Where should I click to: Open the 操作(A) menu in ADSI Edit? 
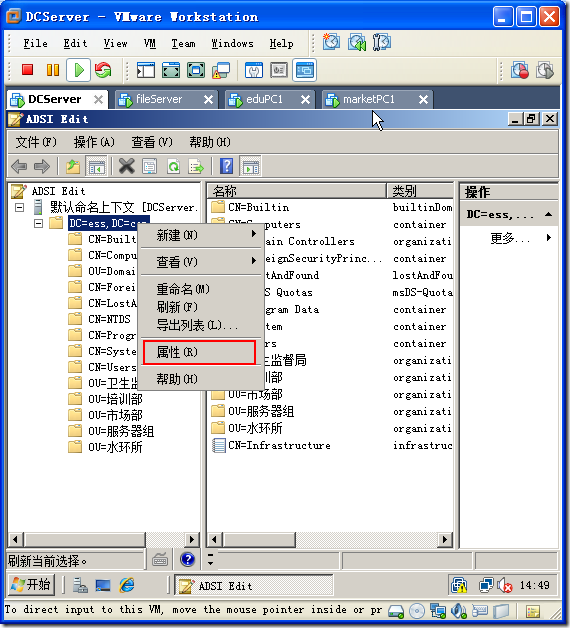[x=94, y=142]
